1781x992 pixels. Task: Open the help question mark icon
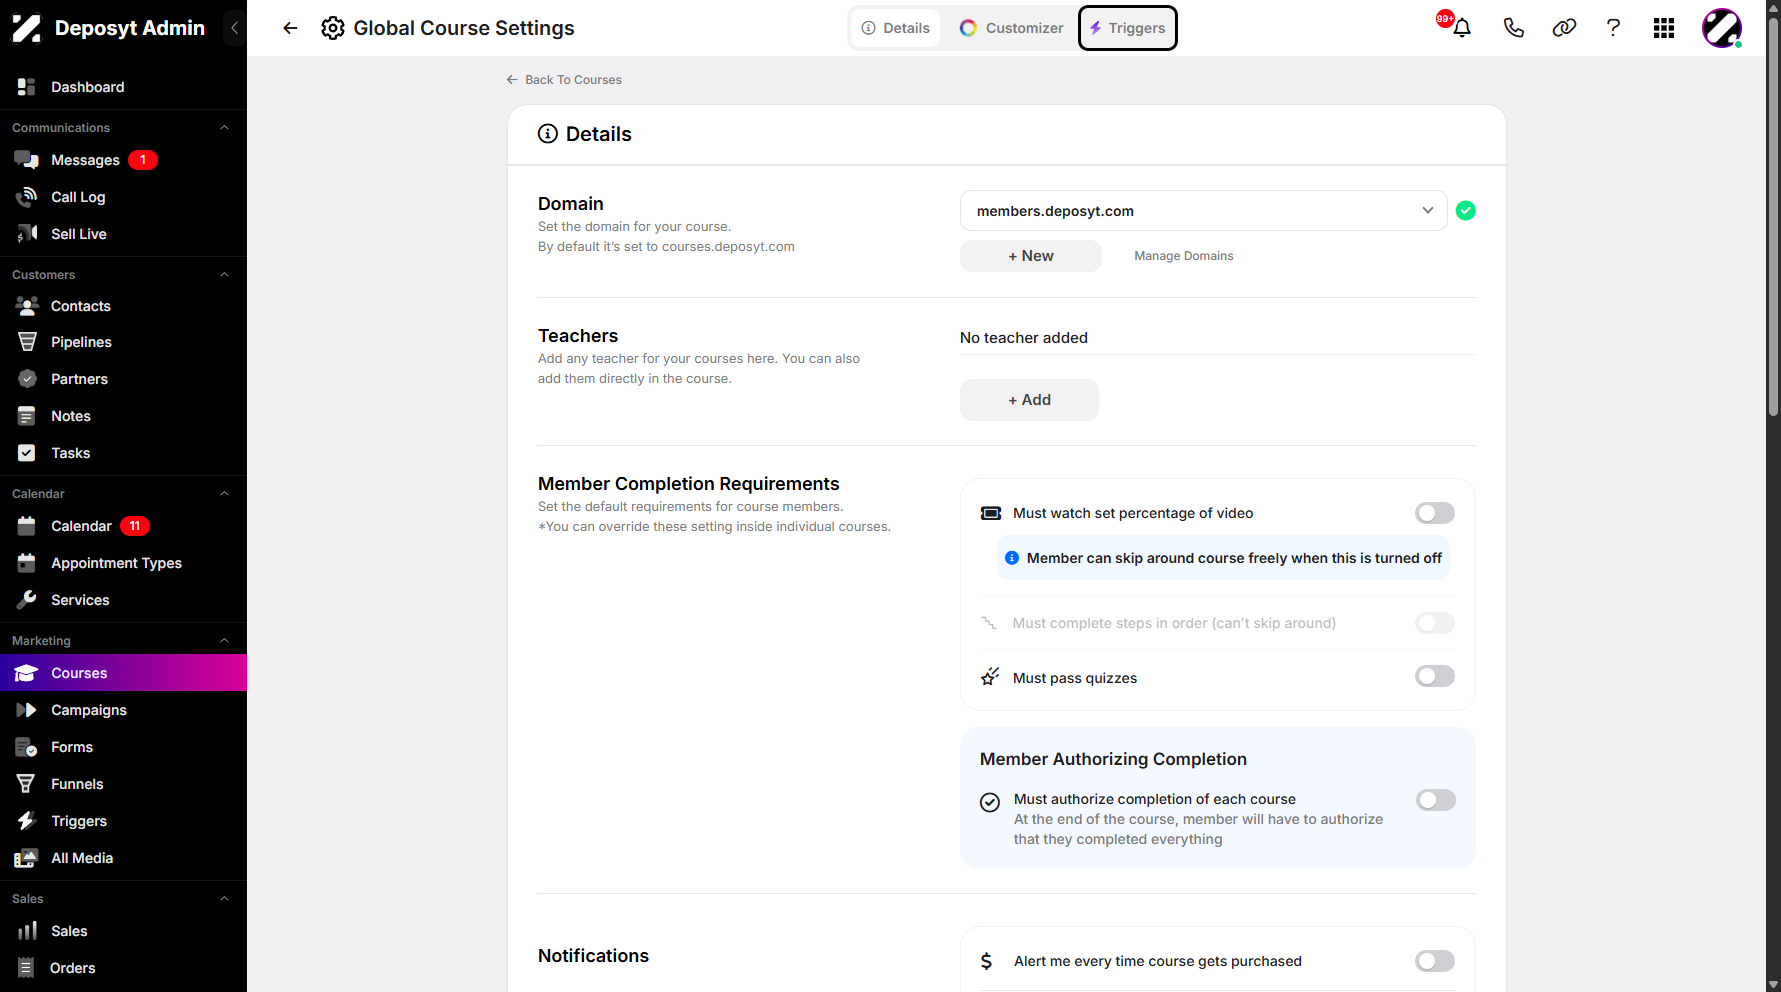pos(1613,28)
